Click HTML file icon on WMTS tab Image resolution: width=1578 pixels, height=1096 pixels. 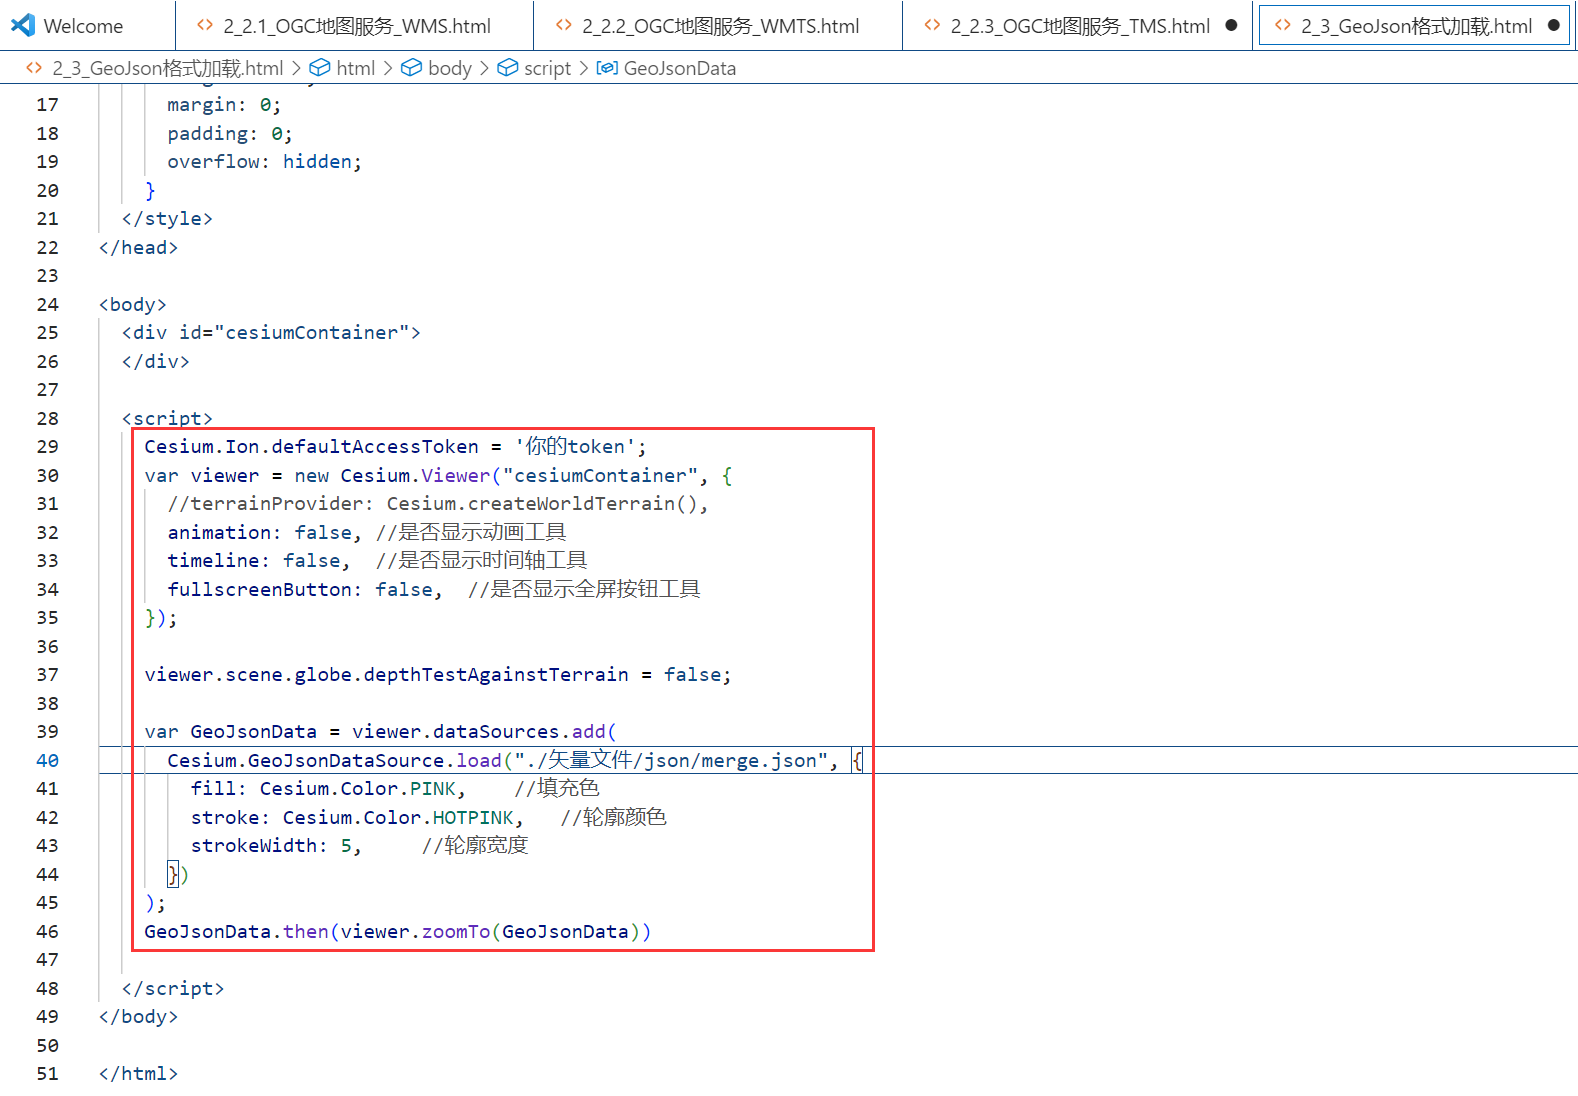(x=564, y=26)
